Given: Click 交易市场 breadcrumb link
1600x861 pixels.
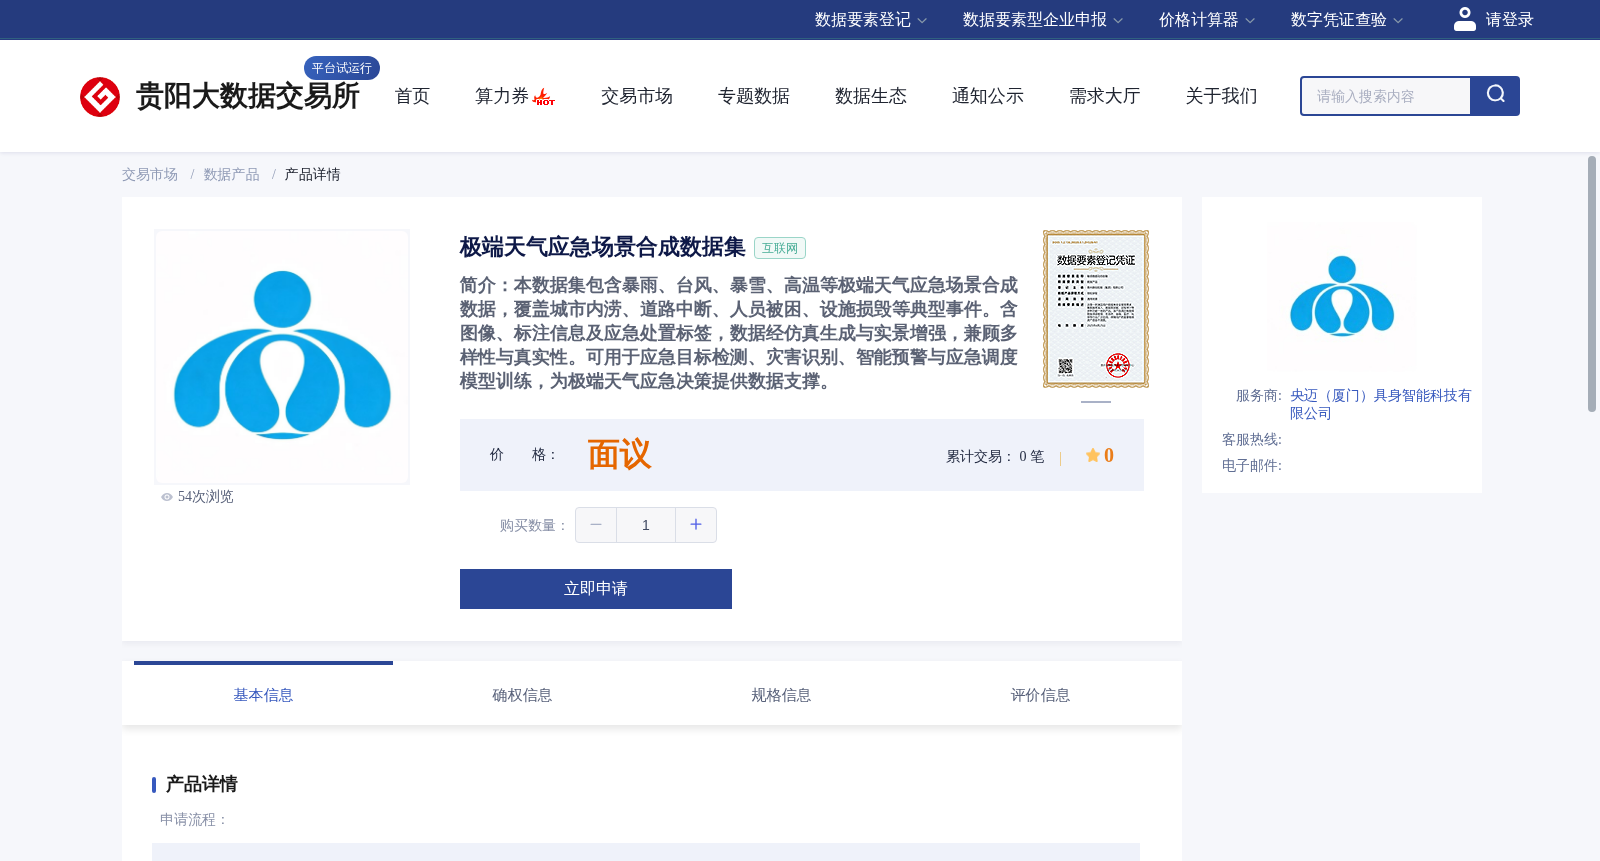Looking at the screenshot, I should (x=150, y=175).
